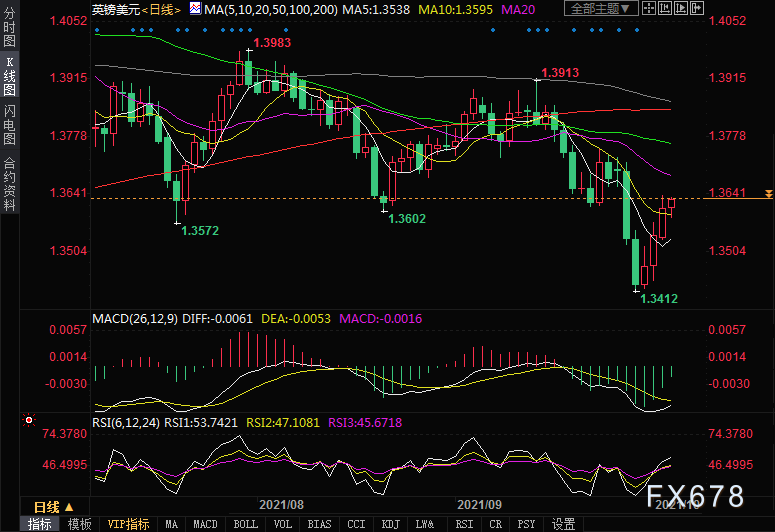Apply the BIAS indicator

pyautogui.click(x=319, y=524)
